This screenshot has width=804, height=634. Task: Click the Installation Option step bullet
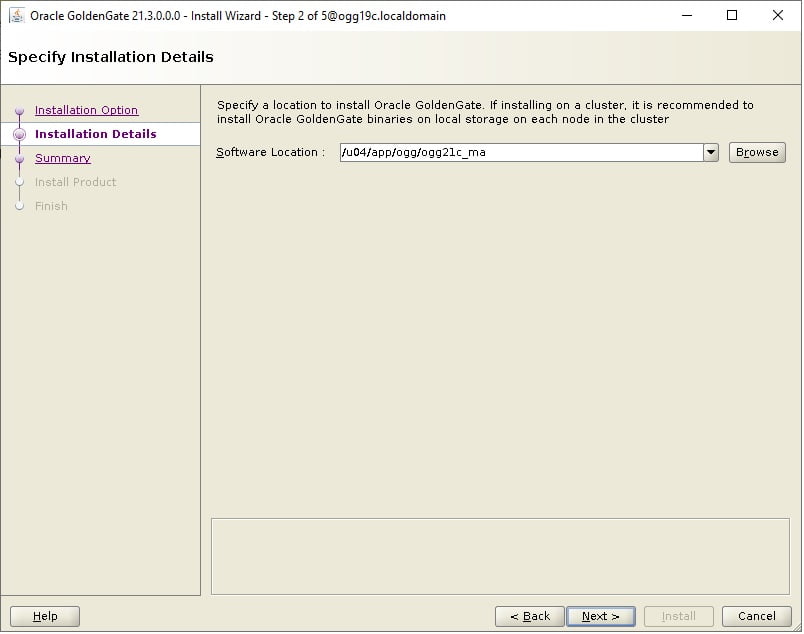[19, 111]
